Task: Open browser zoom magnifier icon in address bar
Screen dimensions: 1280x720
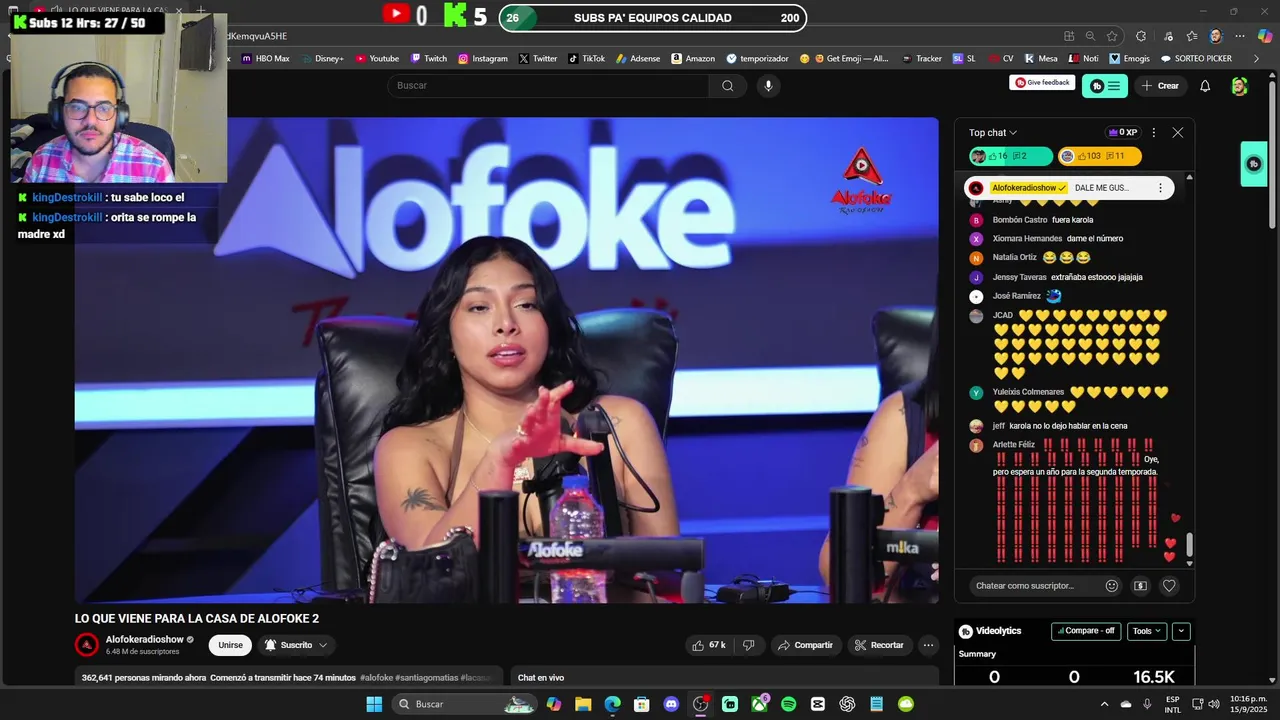Action: (1090, 36)
